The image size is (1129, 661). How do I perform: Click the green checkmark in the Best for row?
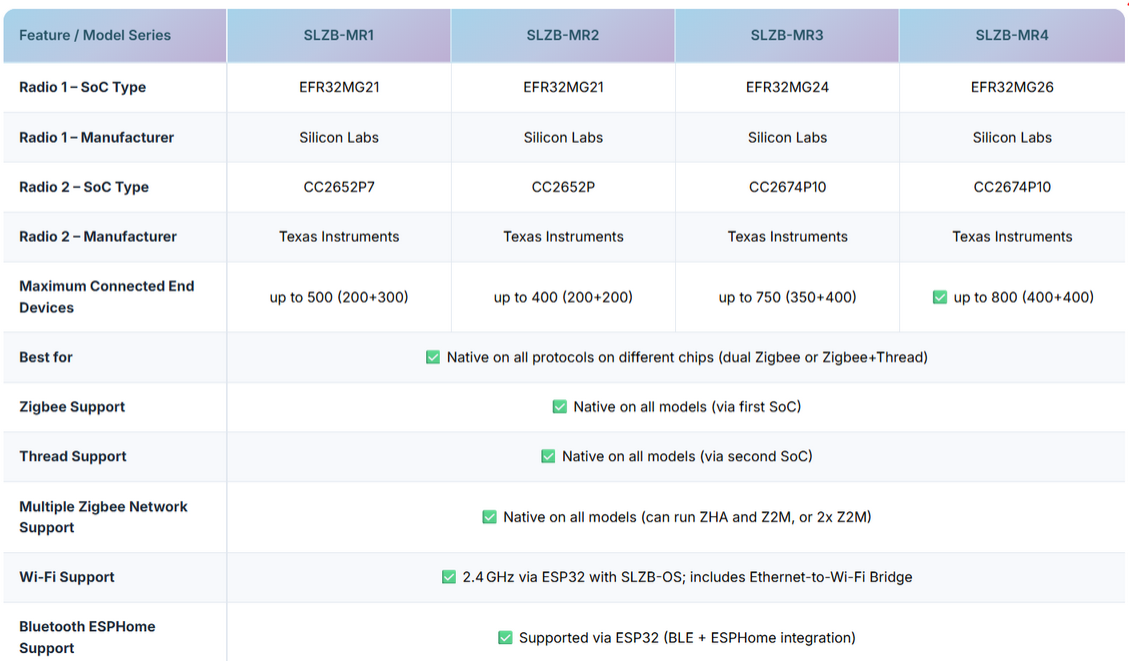coord(433,357)
